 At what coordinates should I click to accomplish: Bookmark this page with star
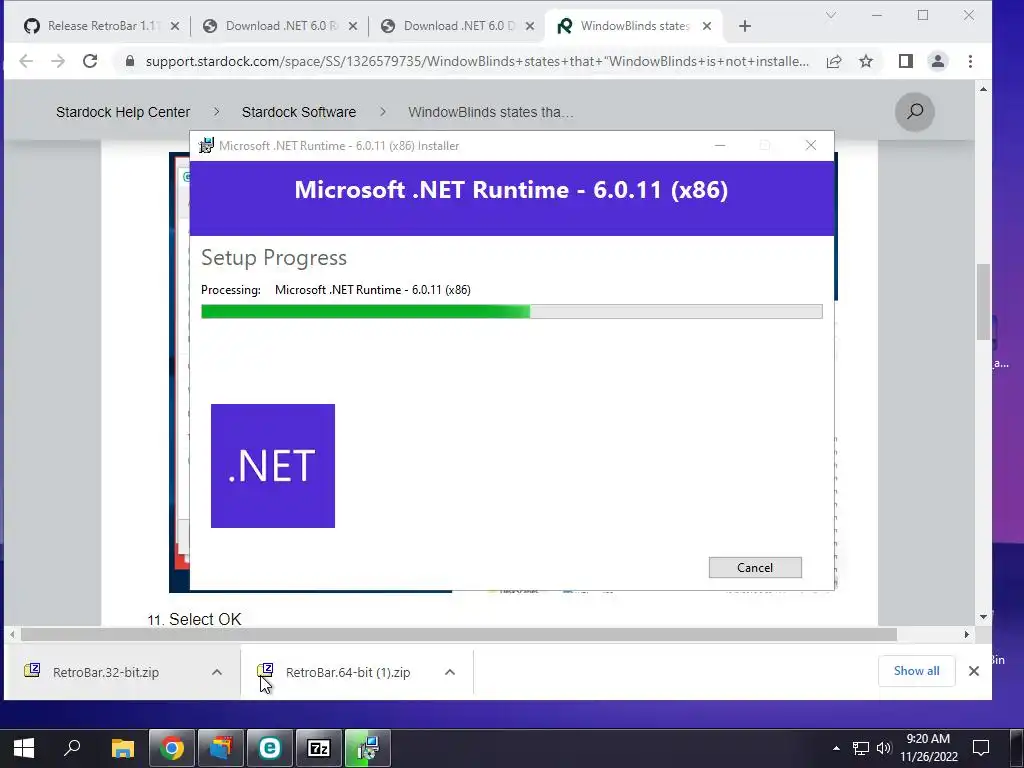coord(866,61)
